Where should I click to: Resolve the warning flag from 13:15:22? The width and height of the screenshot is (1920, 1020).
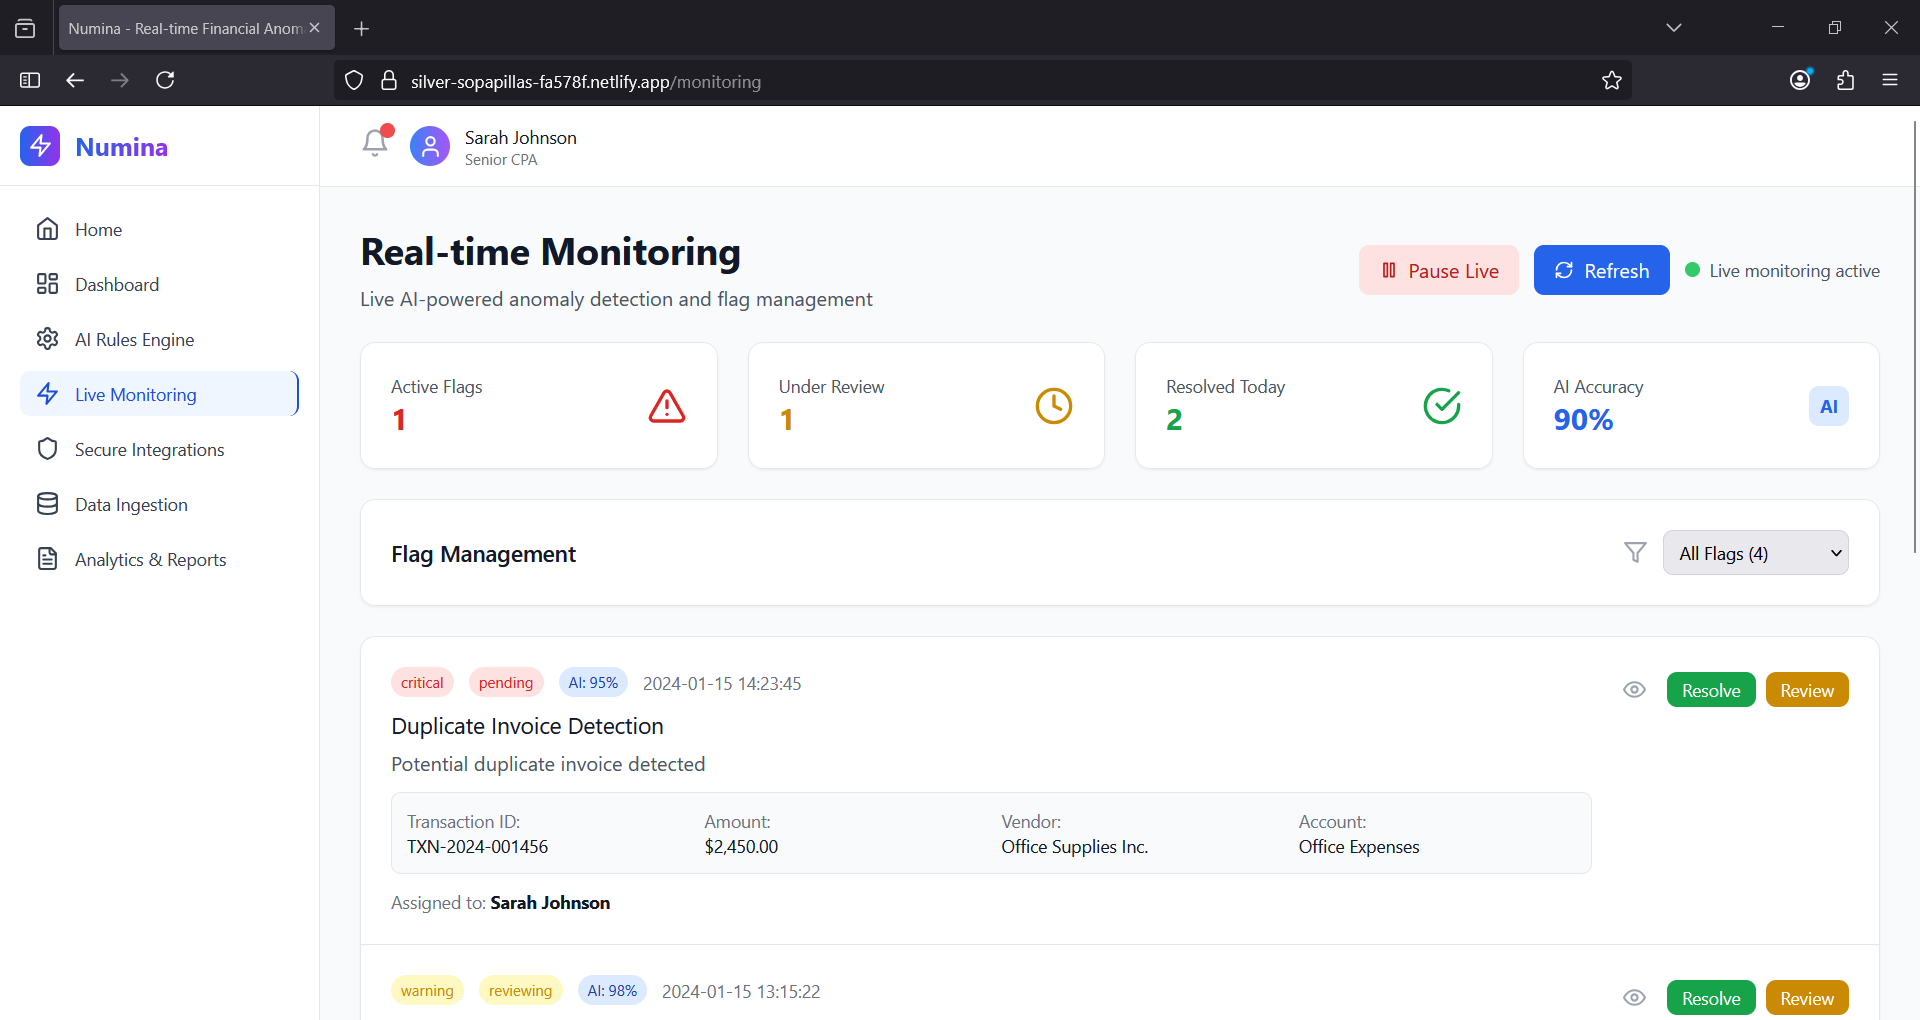click(x=1711, y=998)
